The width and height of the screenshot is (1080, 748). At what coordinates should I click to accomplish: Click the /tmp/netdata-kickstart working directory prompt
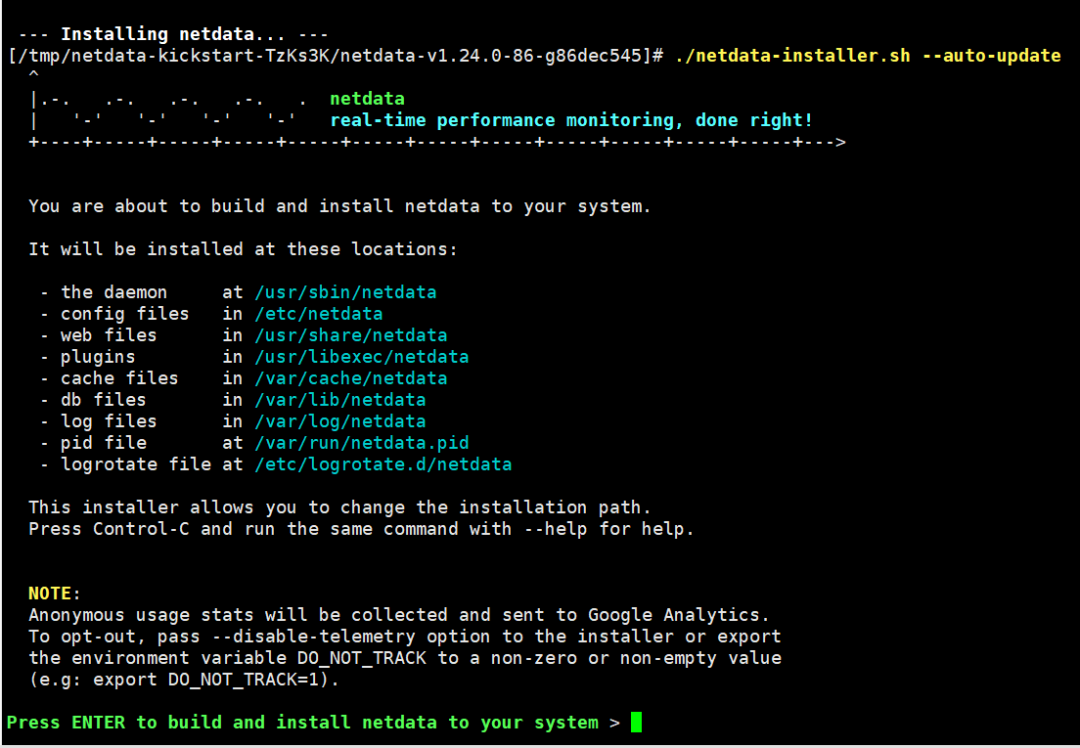334,55
